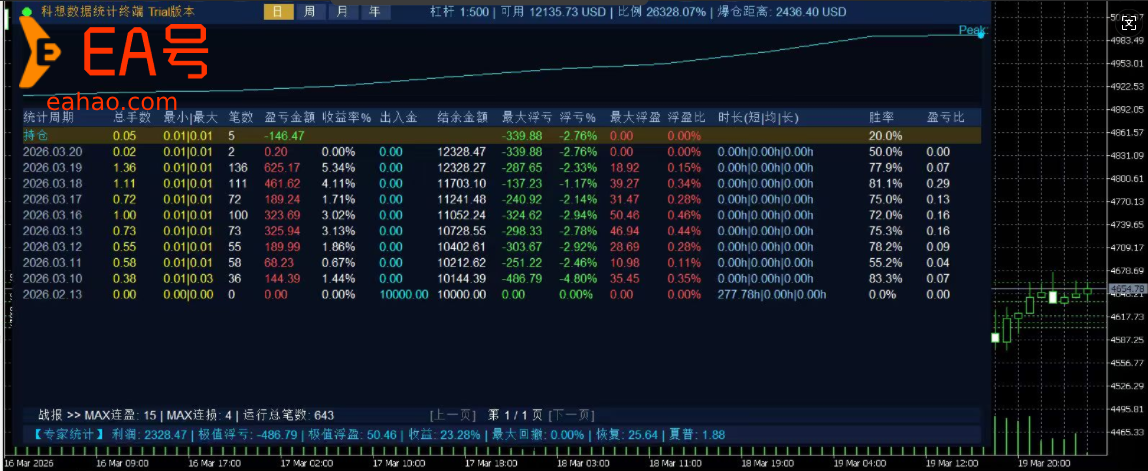Click the 笔数 column header
The height and width of the screenshot is (471, 1148).
click(x=241, y=117)
